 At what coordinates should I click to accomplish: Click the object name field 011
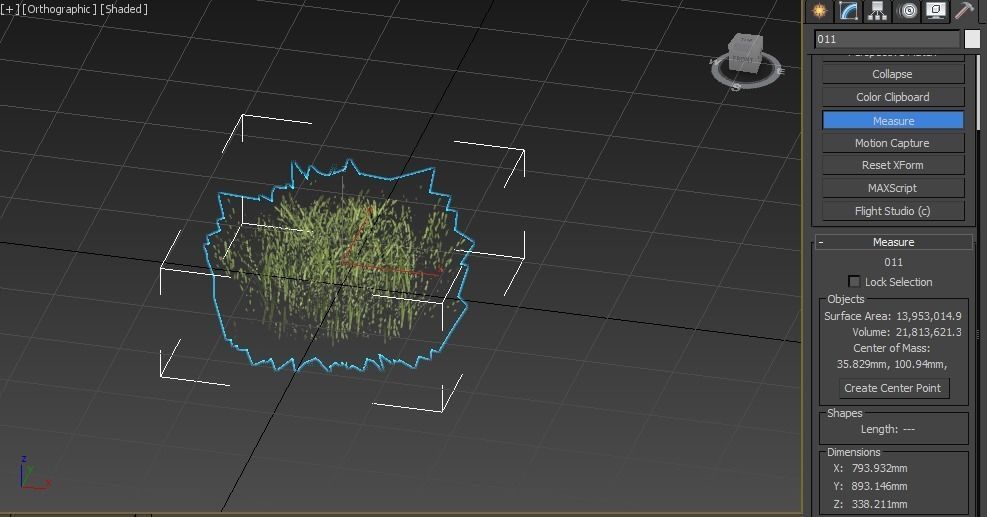887,39
